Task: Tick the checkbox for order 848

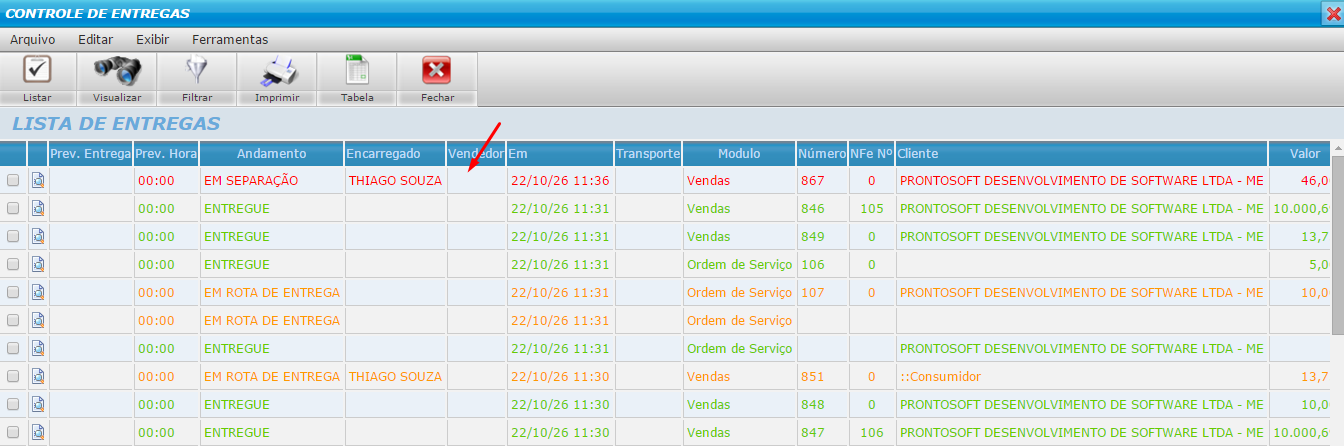Action: pyautogui.click(x=13, y=405)
